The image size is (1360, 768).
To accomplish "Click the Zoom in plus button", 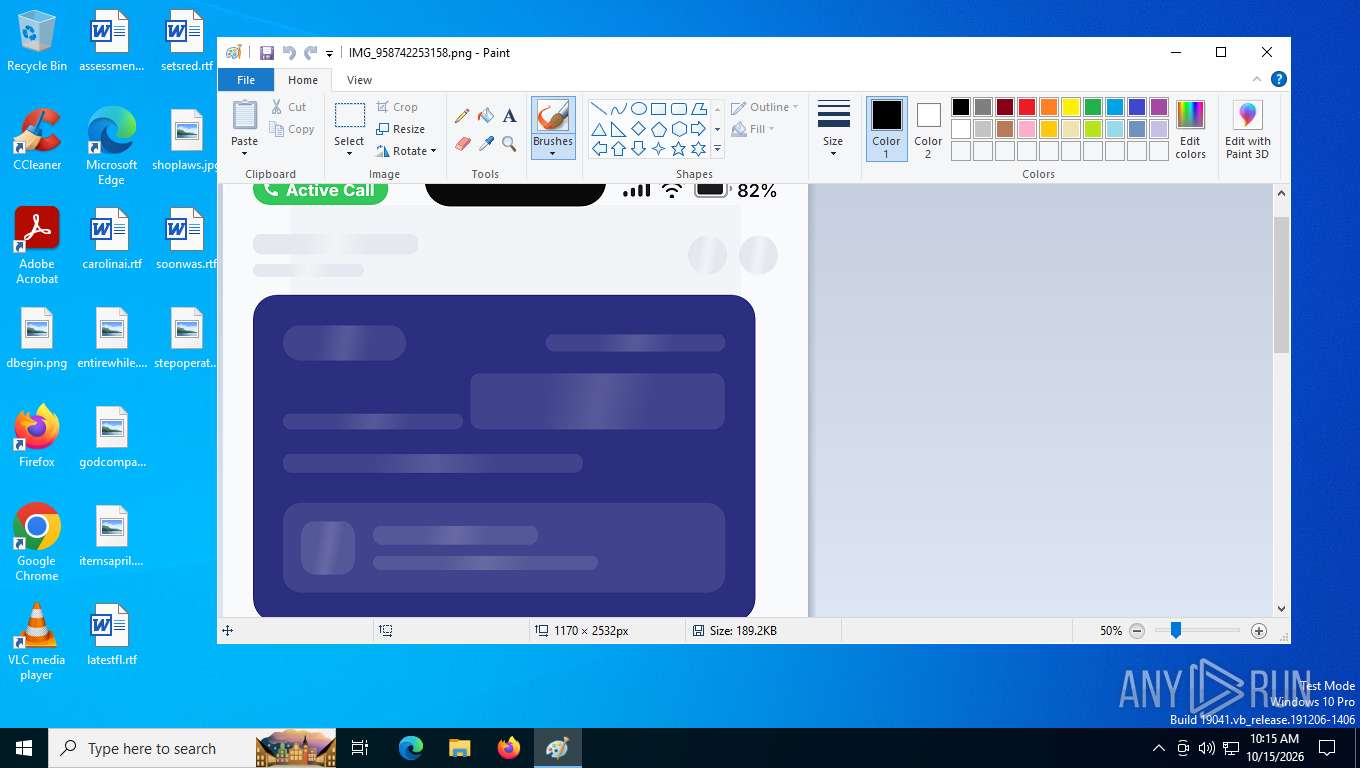I will coord(1259,631).
